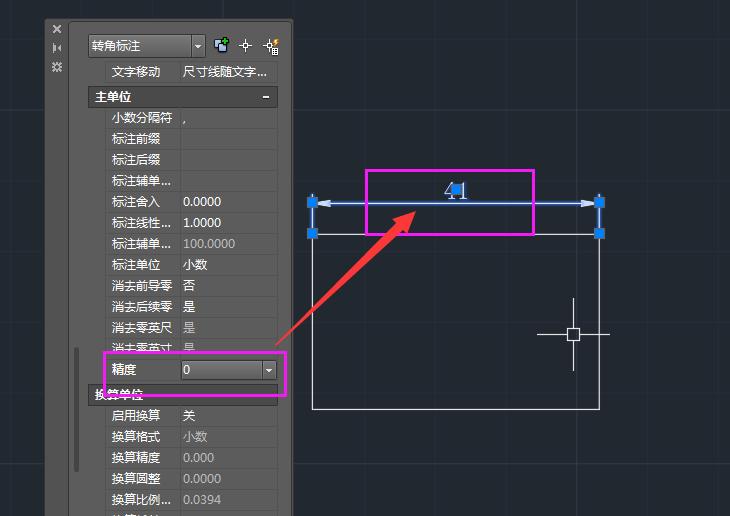Click the 换算精度 value 0.000
This screenshot has width=730, height=516.
[198, 457]
